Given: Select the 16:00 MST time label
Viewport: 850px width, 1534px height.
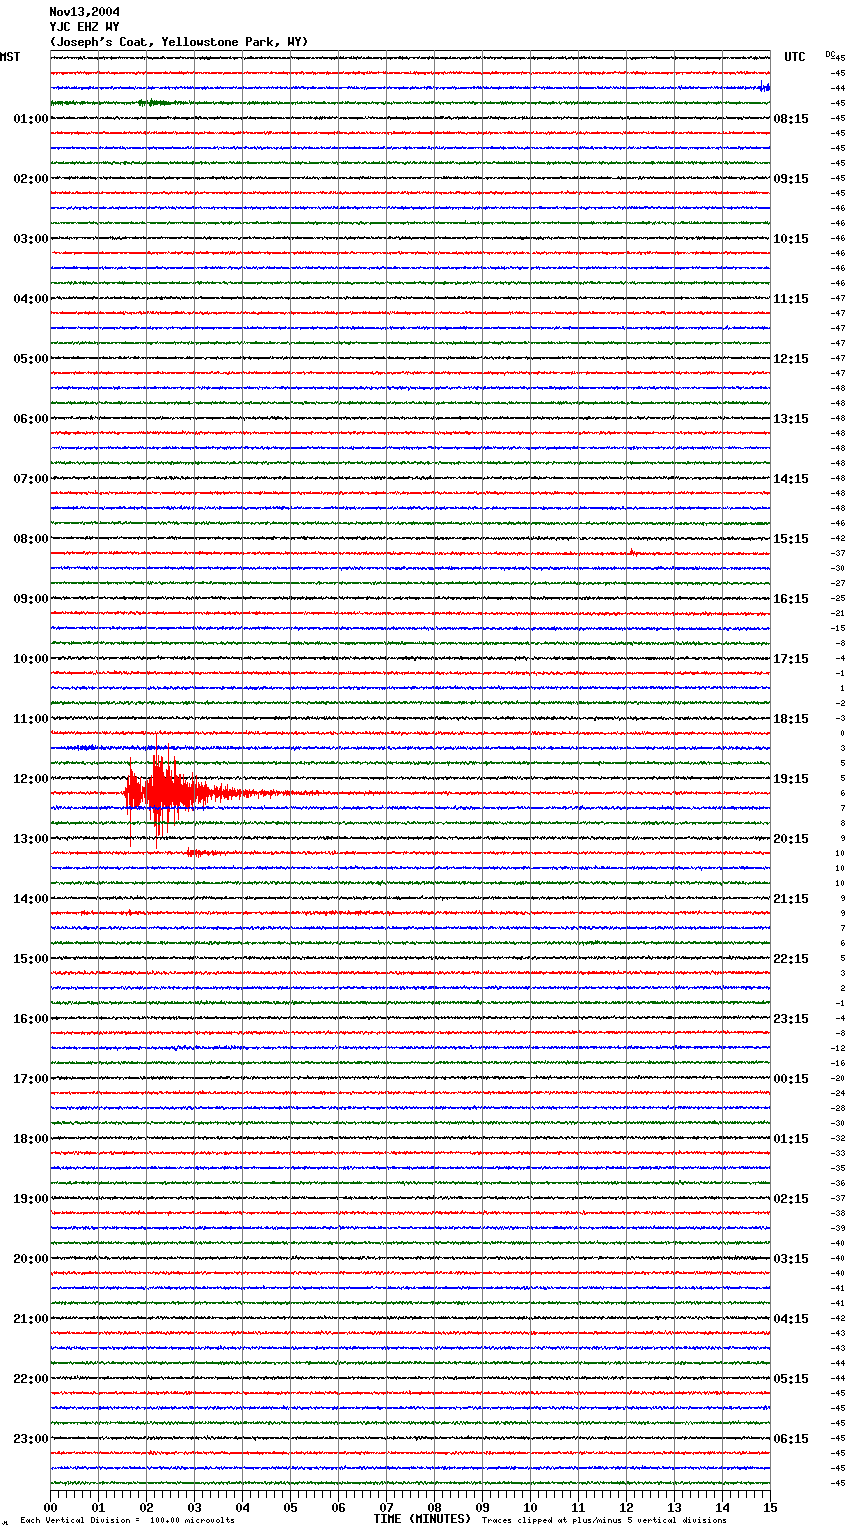Looking at the screenshot, I should pyautogui.click(x=30, y=1019).
